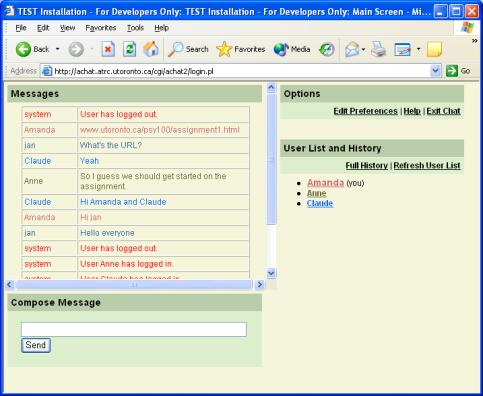The width and height of the screenshot is (483, 396).
Task: Click the Refresh User List link
Action: pos(427,166)
